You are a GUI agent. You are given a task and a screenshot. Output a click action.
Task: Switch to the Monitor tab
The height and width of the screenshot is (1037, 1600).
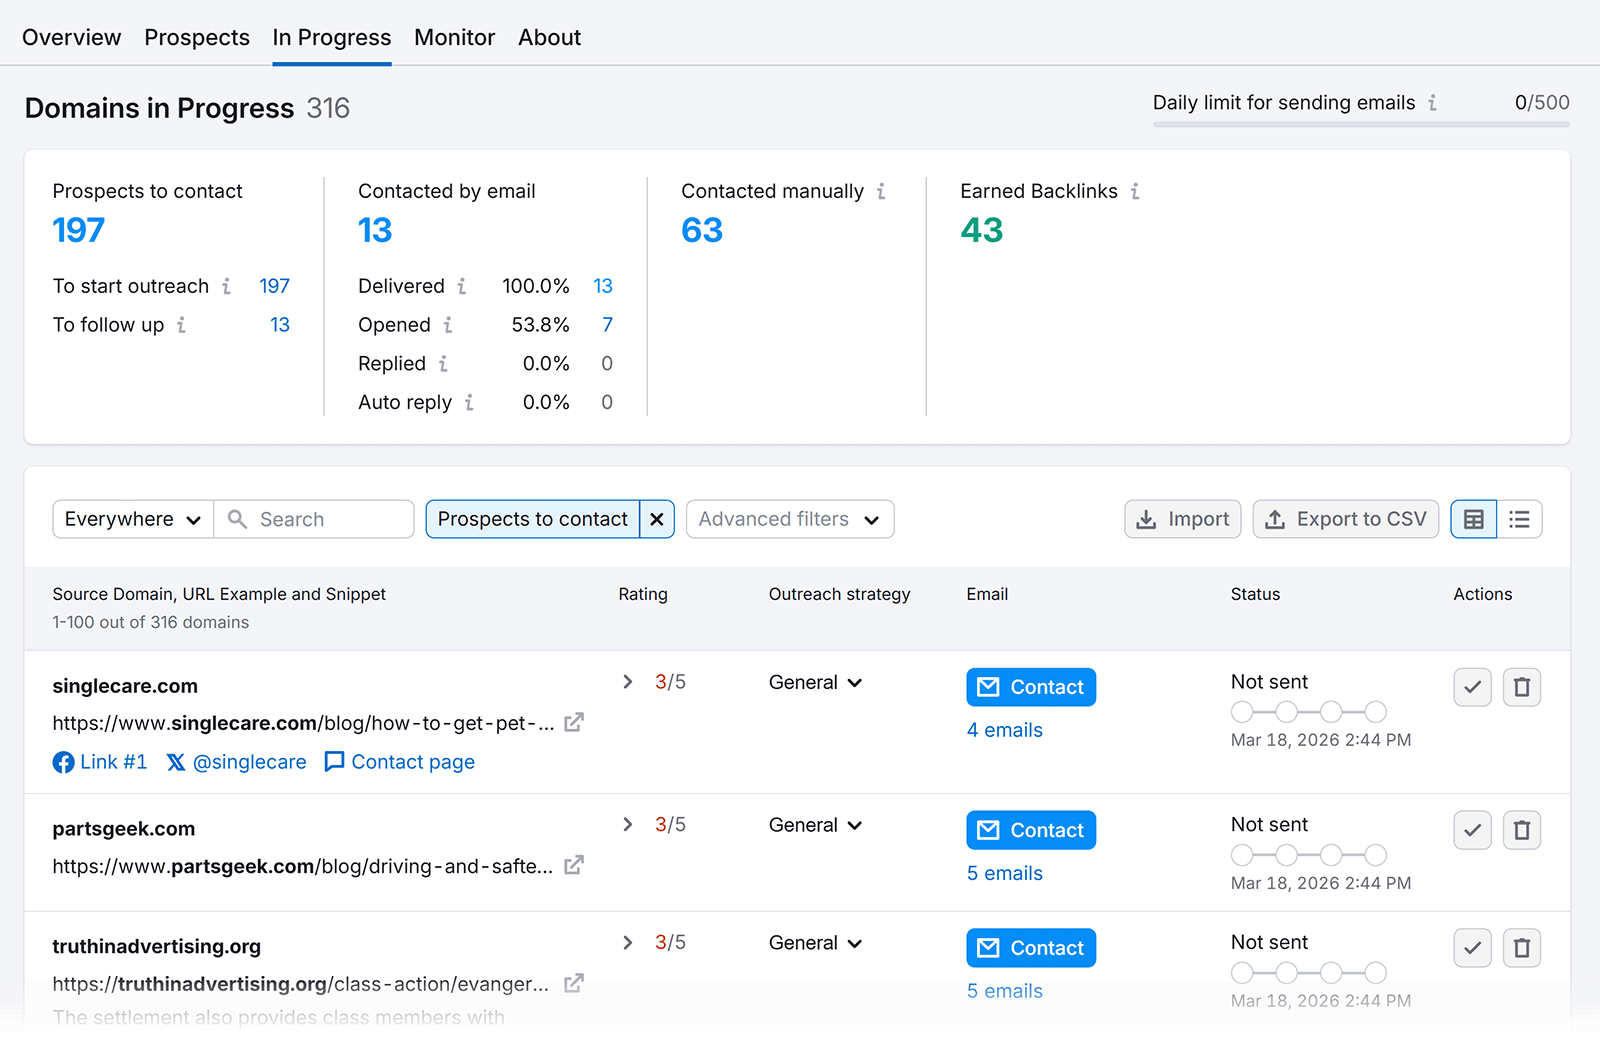click(x=454, y=37)
